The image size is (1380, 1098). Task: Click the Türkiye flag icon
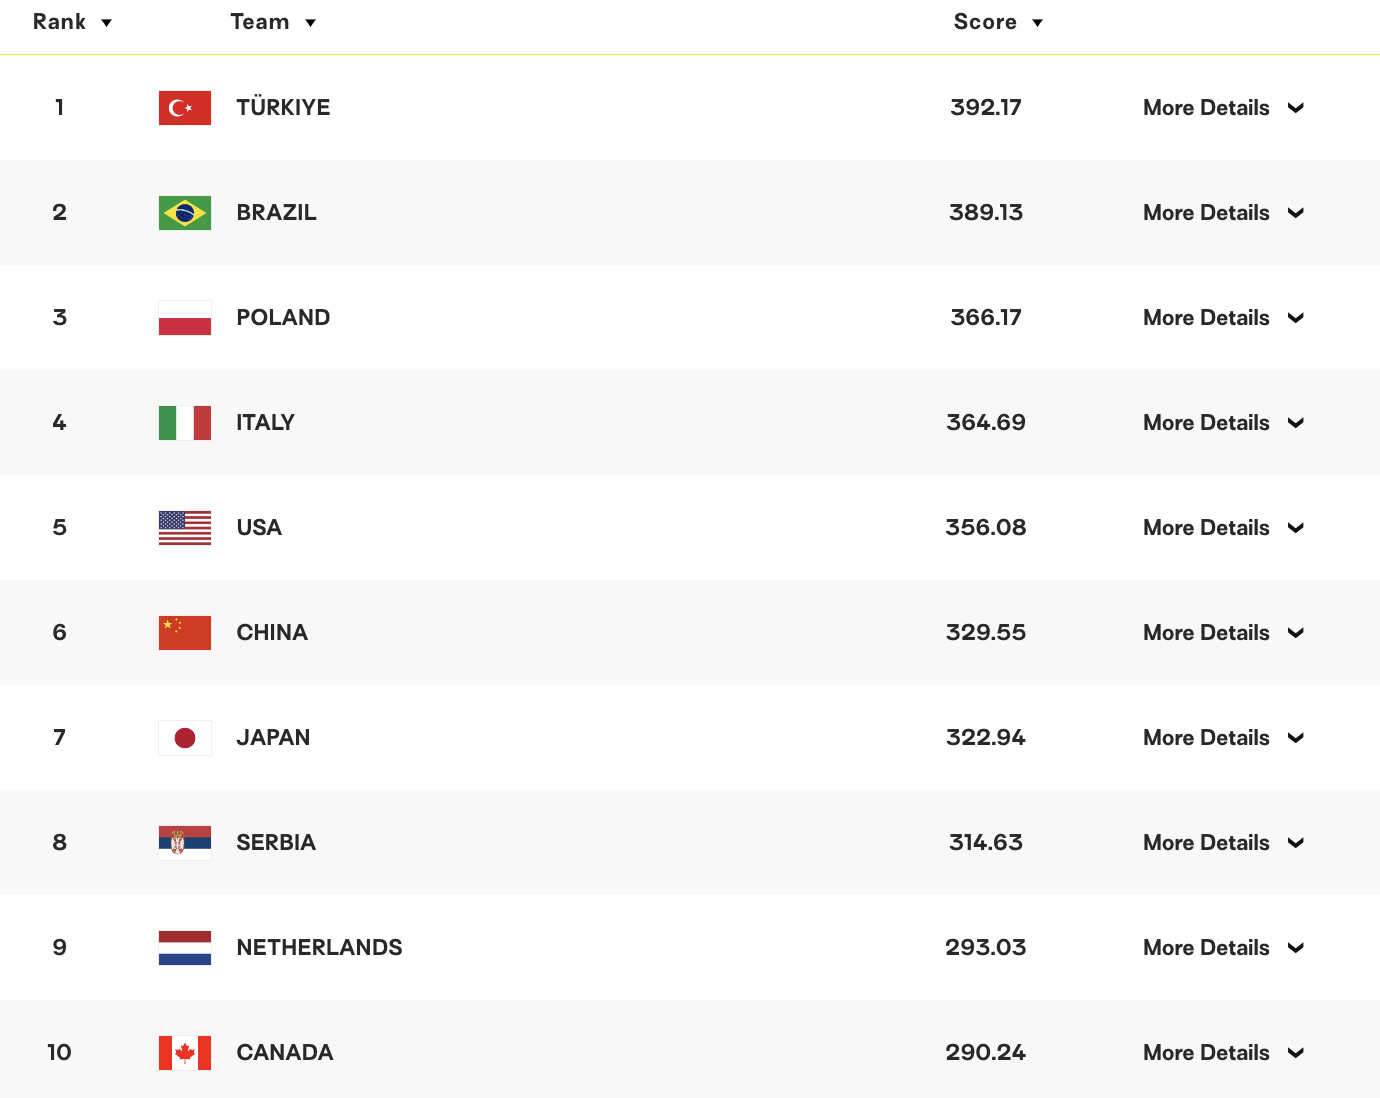tap(185, 108)
